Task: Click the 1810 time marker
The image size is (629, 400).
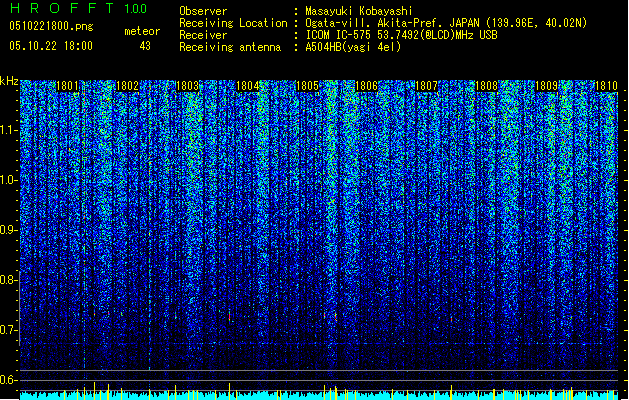Action: (x=606, y=86)
